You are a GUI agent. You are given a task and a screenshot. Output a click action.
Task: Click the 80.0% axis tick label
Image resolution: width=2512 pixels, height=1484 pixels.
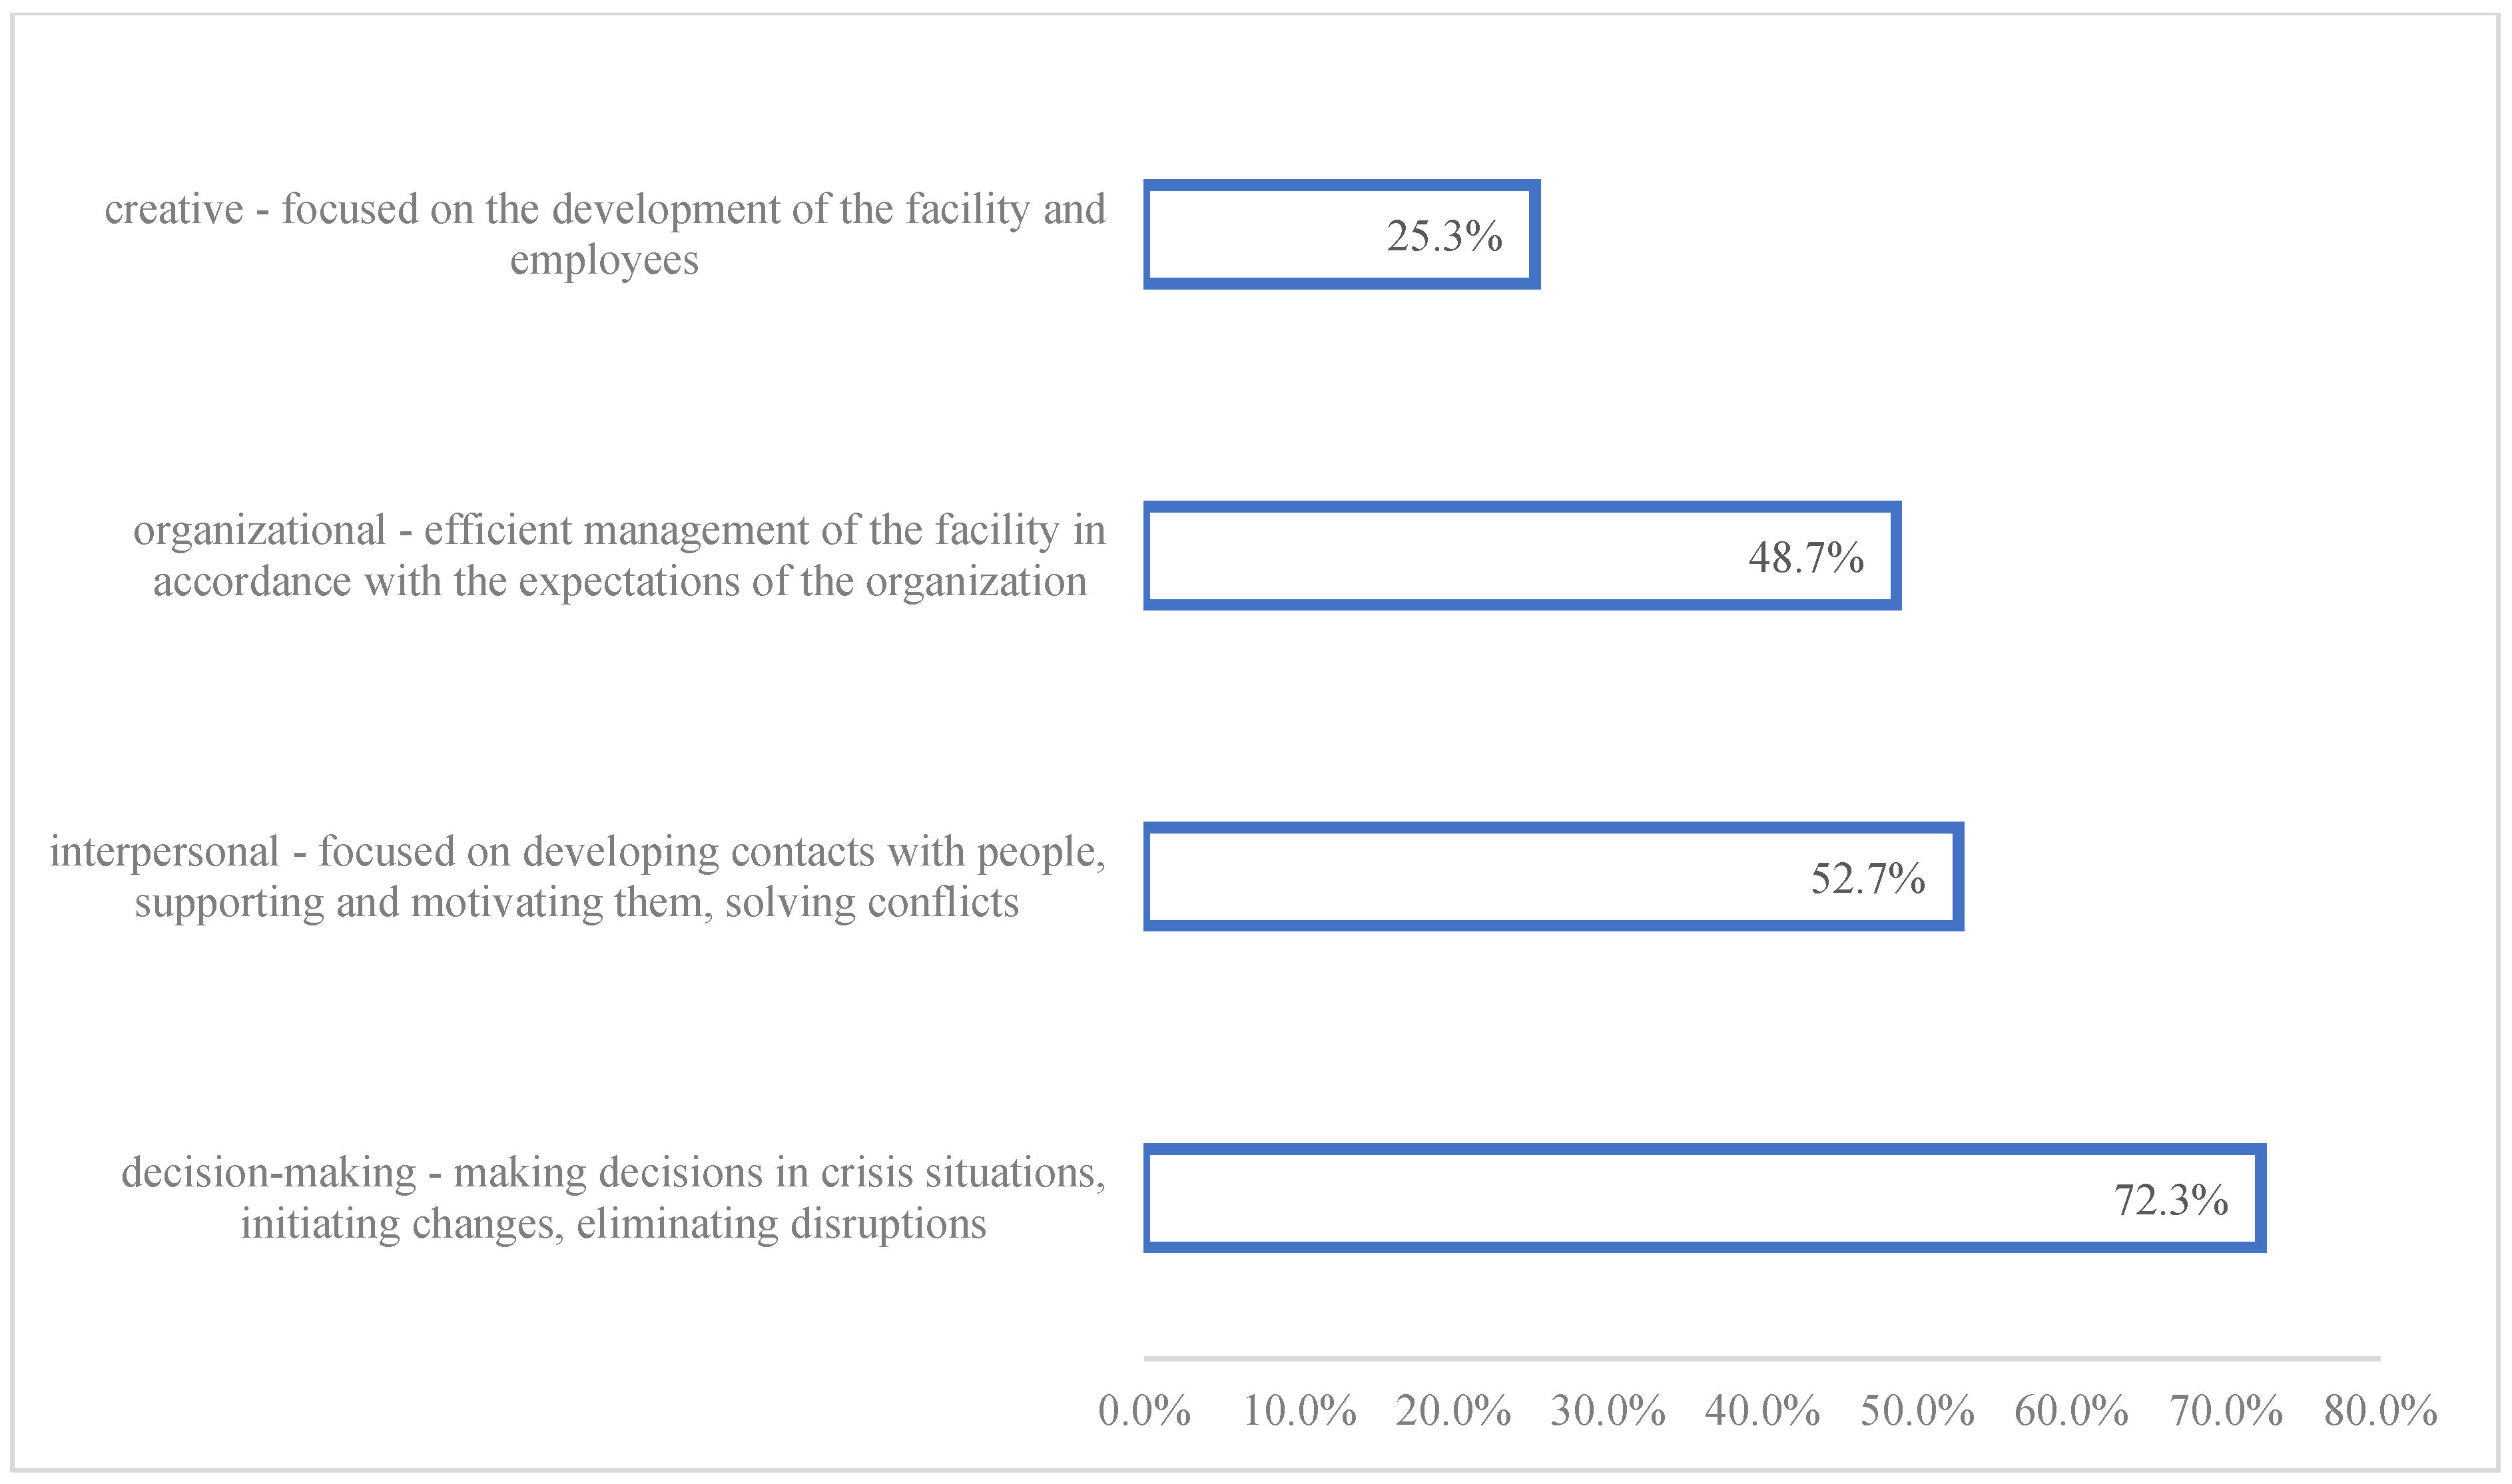2380,1411
